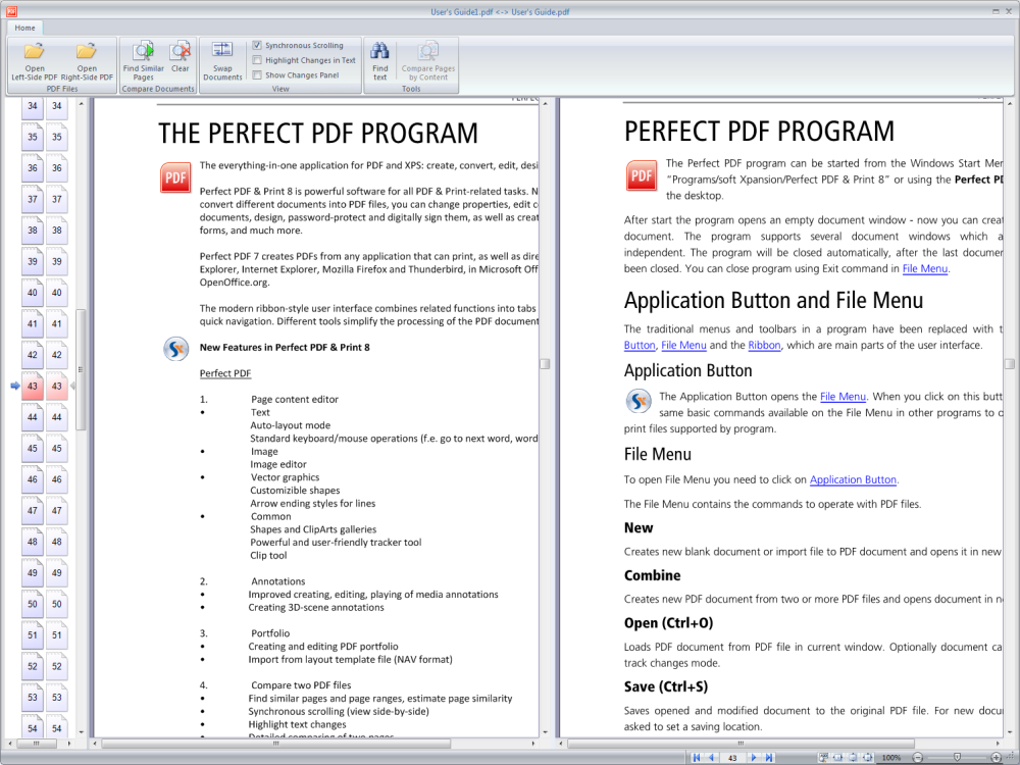Go to the first page
Image resolution: width=1020 pixels, height=765 pixels.
[697, 757]
